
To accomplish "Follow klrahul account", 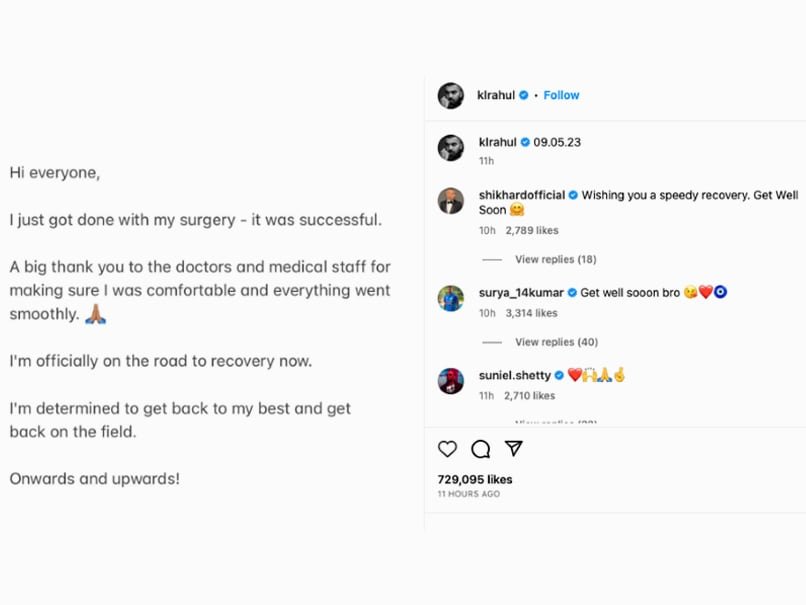I will 561,95.
